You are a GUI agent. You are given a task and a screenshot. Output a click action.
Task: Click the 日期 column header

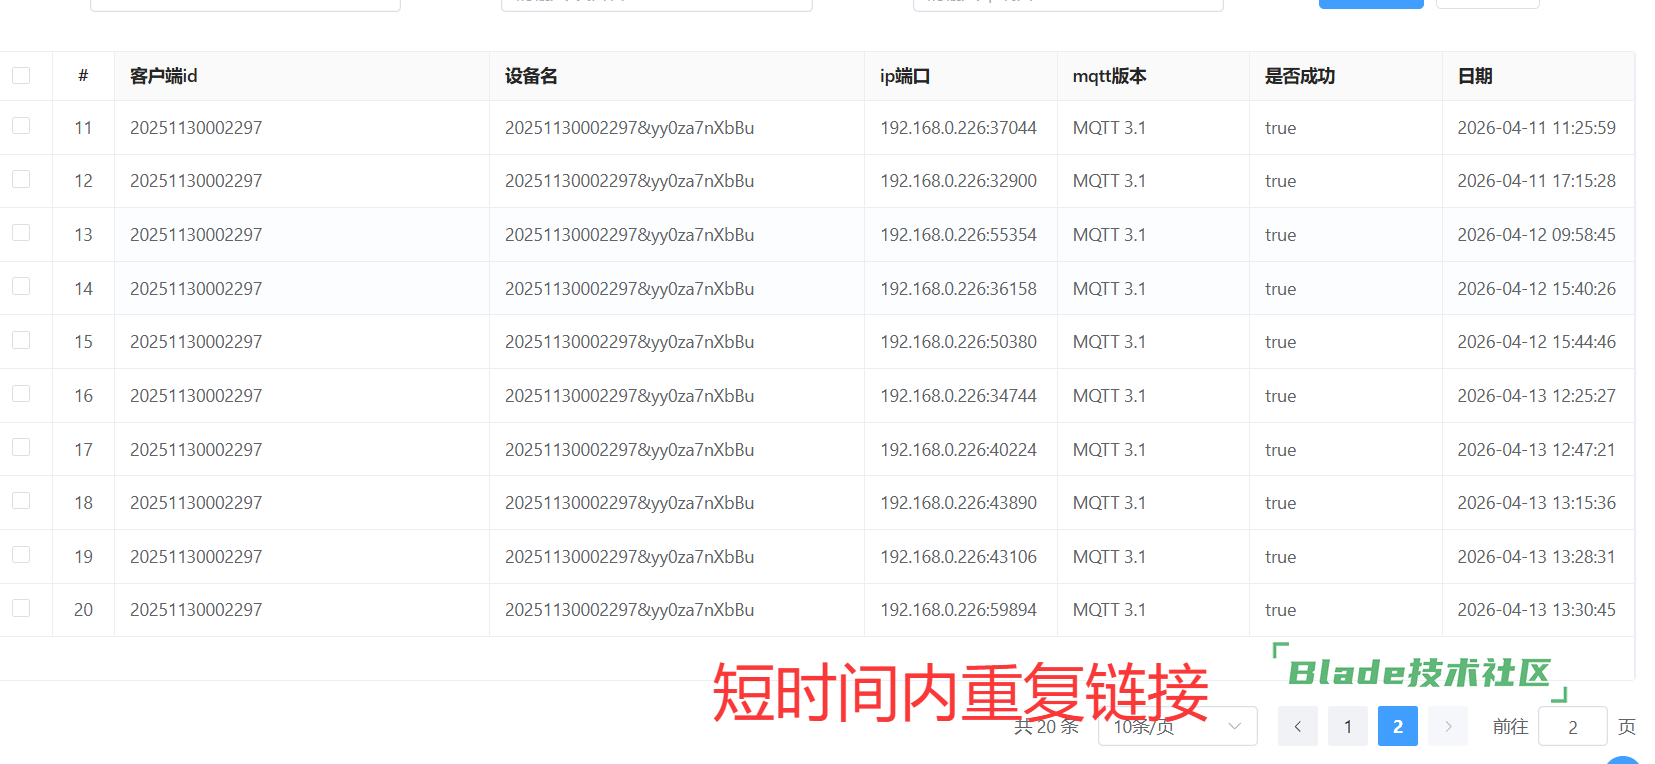(x=1475, y=76)
